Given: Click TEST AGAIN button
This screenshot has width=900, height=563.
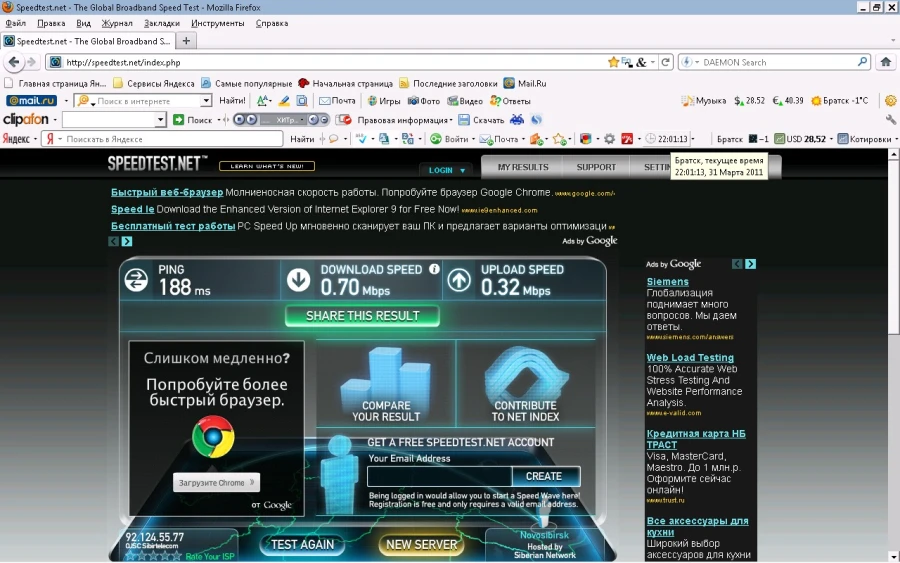Looking at the screenshot, I should click(x=302, y=545).
